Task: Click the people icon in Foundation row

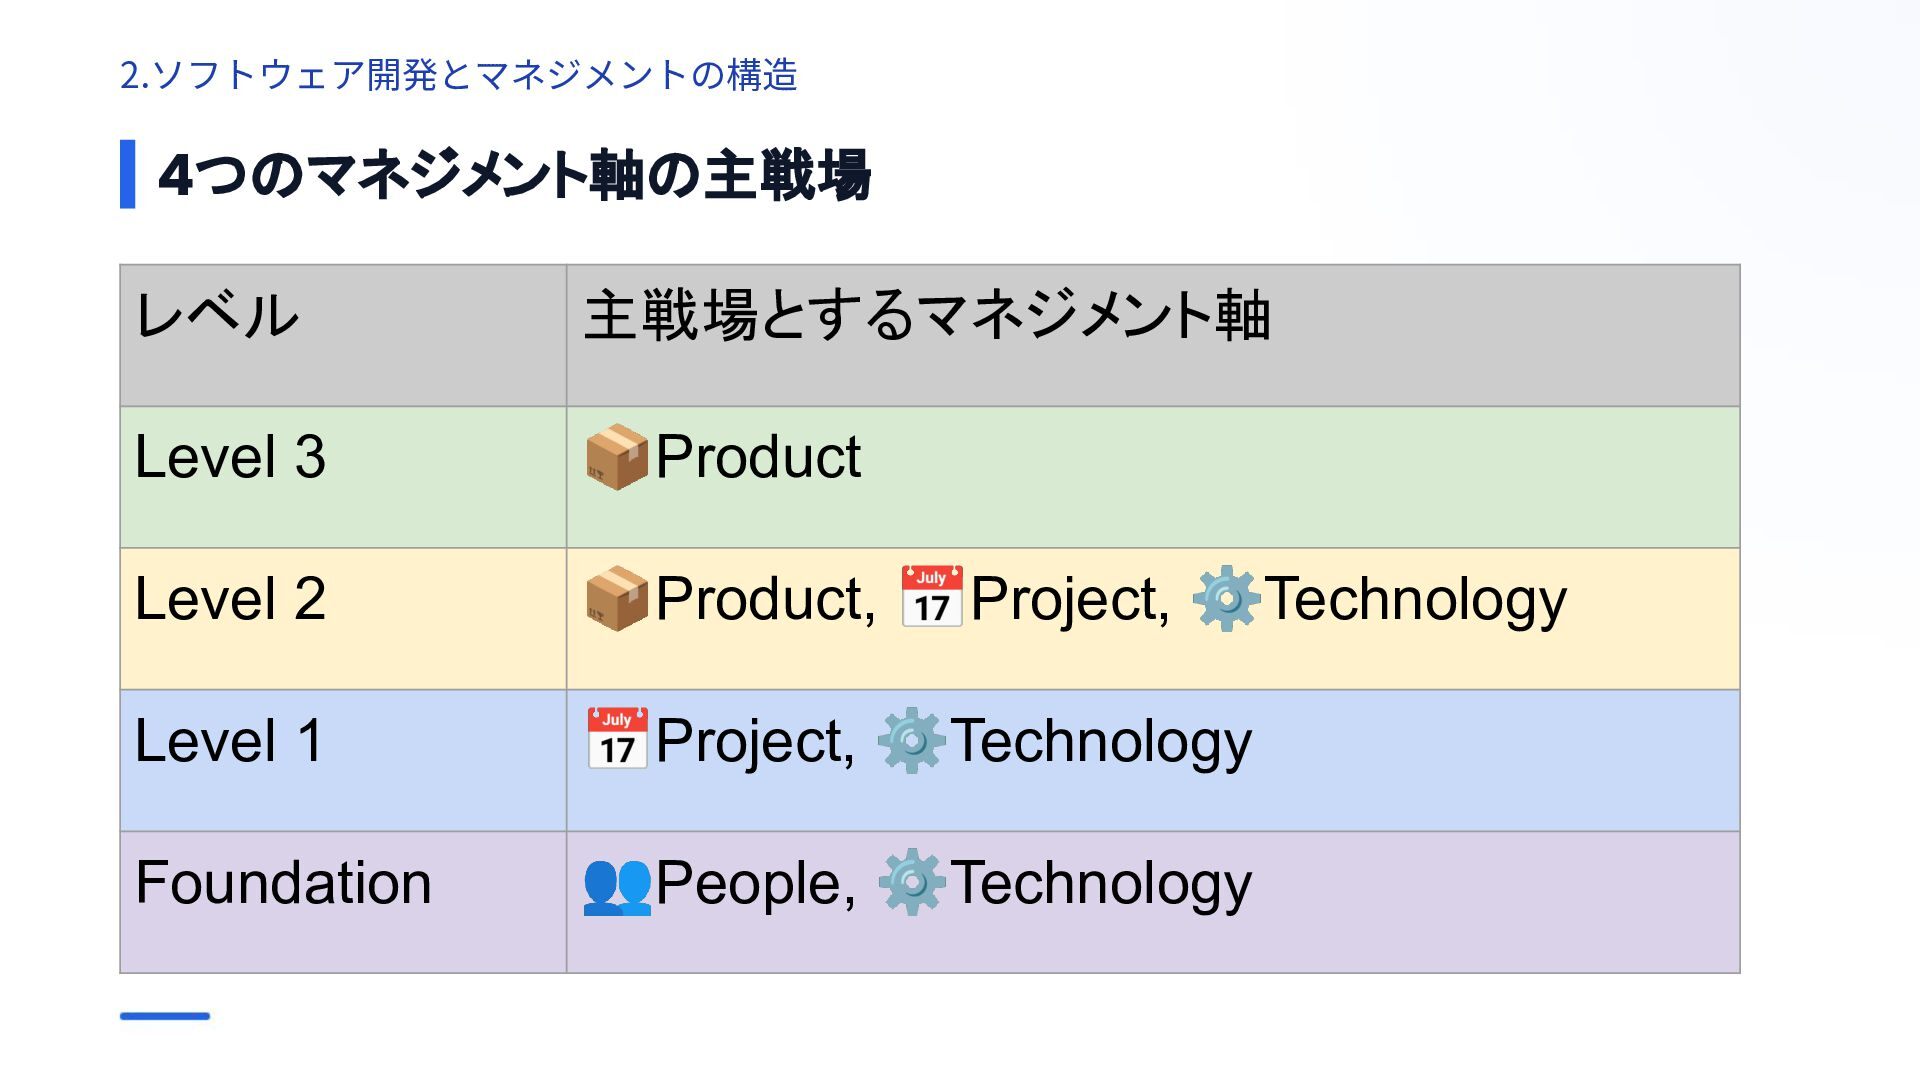Action: [616, 885]
